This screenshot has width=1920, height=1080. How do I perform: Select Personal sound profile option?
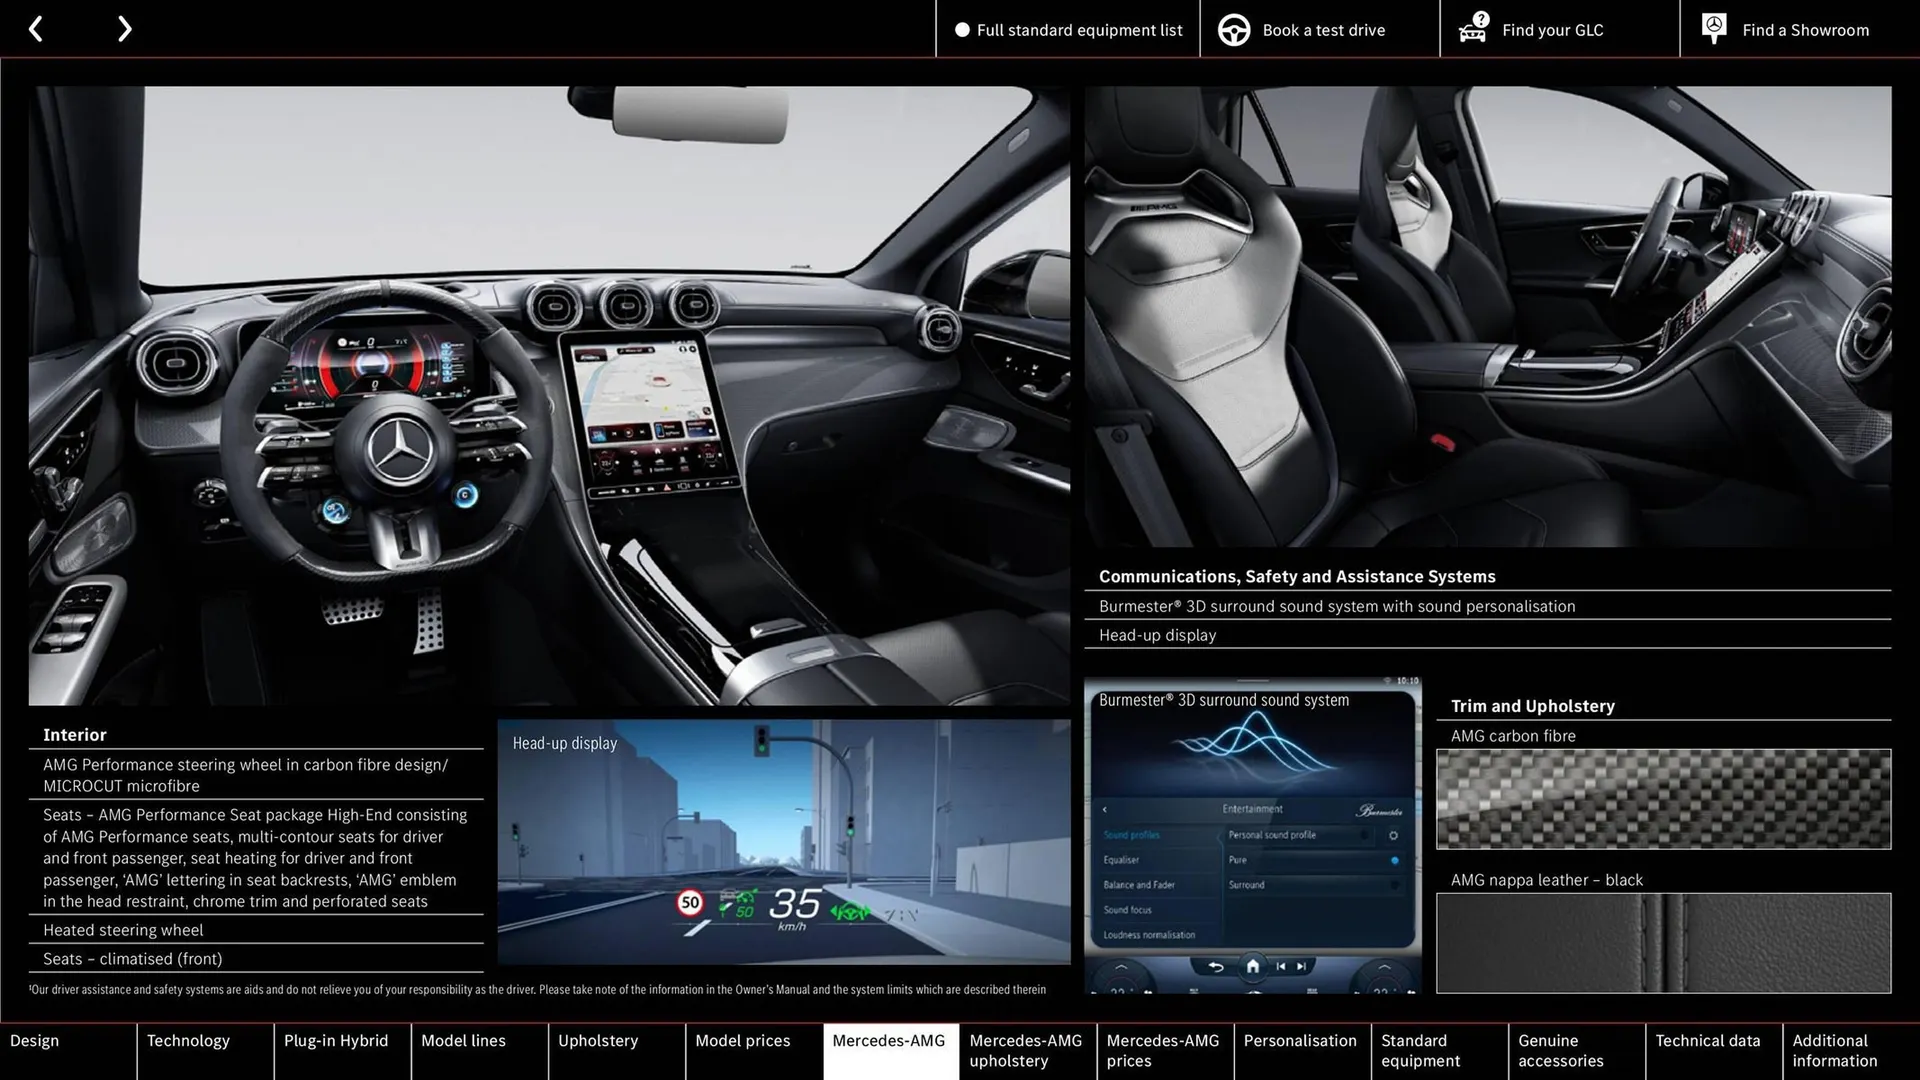click(x=1272, y=835)
